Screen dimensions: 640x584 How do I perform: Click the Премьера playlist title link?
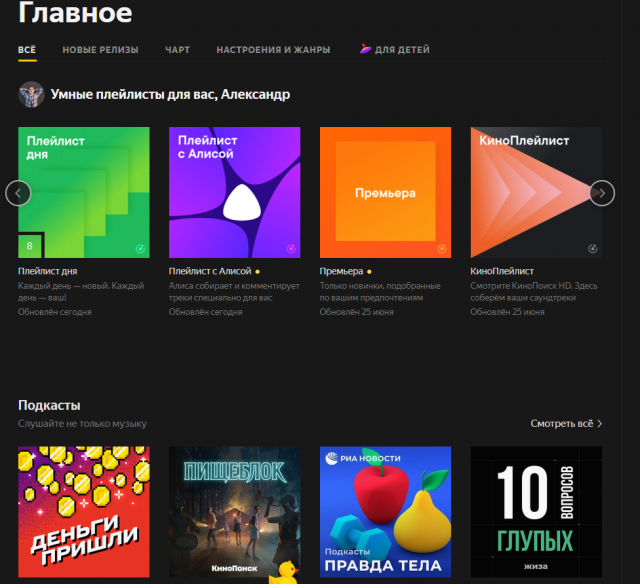click(x=341, y=271)
